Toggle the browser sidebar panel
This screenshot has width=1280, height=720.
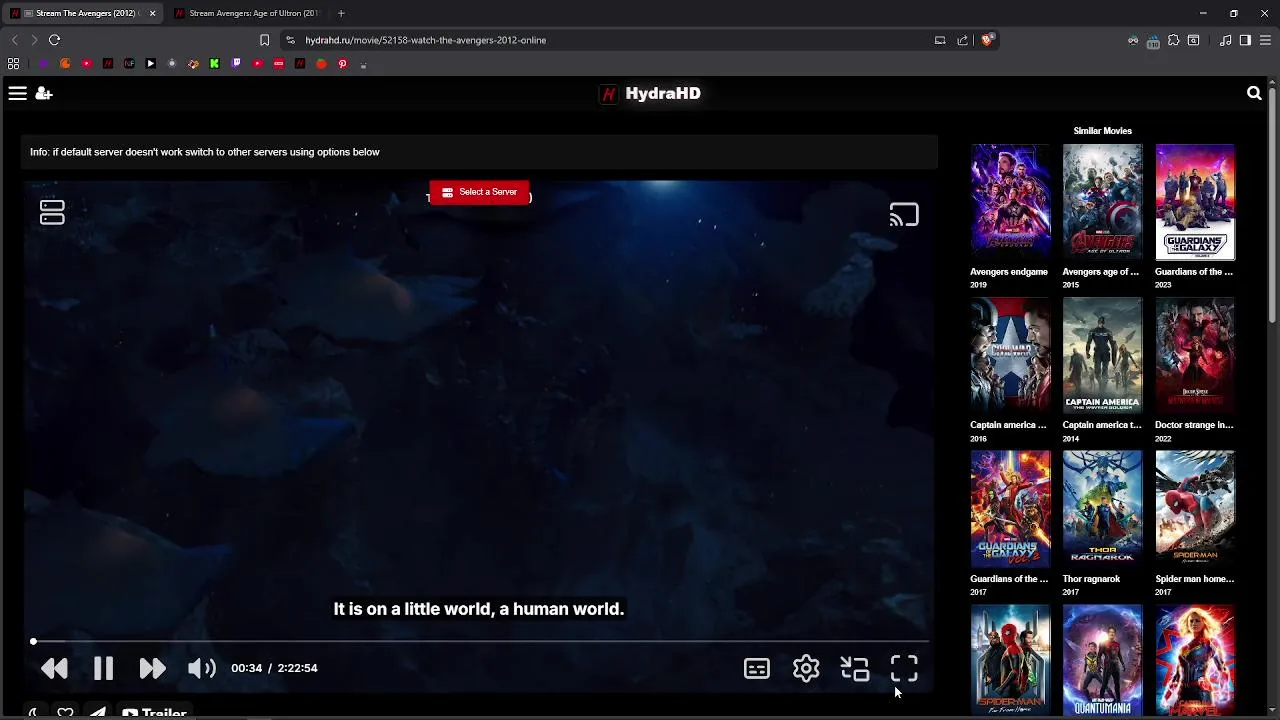(x=1245, y=40)
